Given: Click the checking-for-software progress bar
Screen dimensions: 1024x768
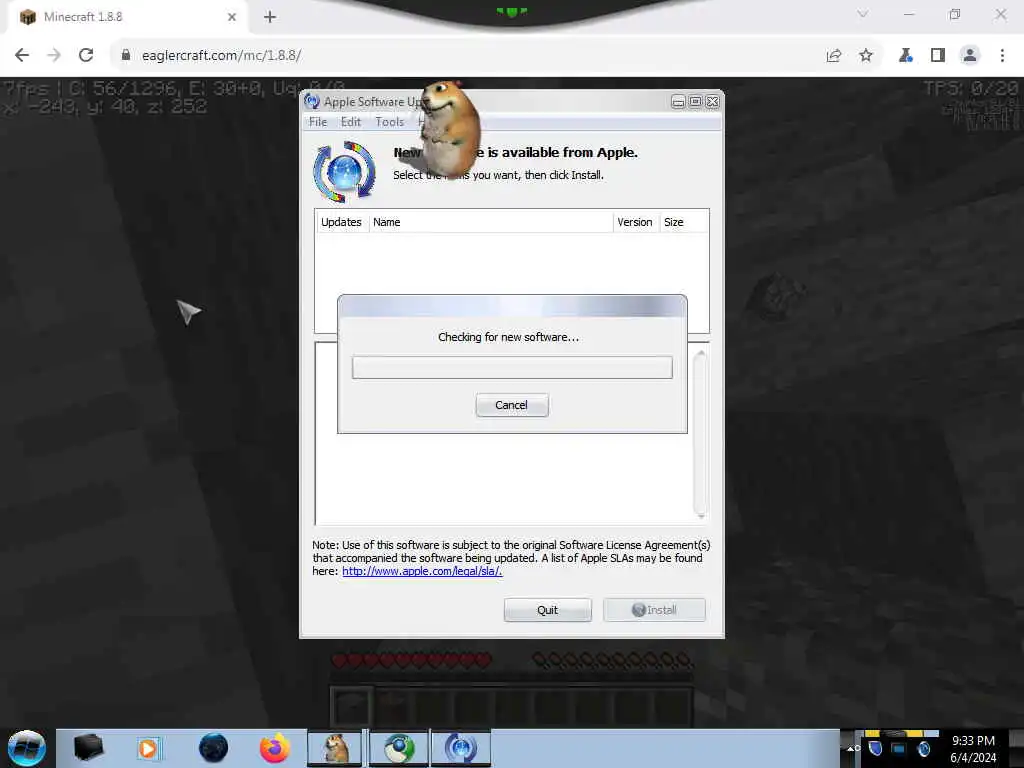Looking at the screenshot, I should 512,367.
